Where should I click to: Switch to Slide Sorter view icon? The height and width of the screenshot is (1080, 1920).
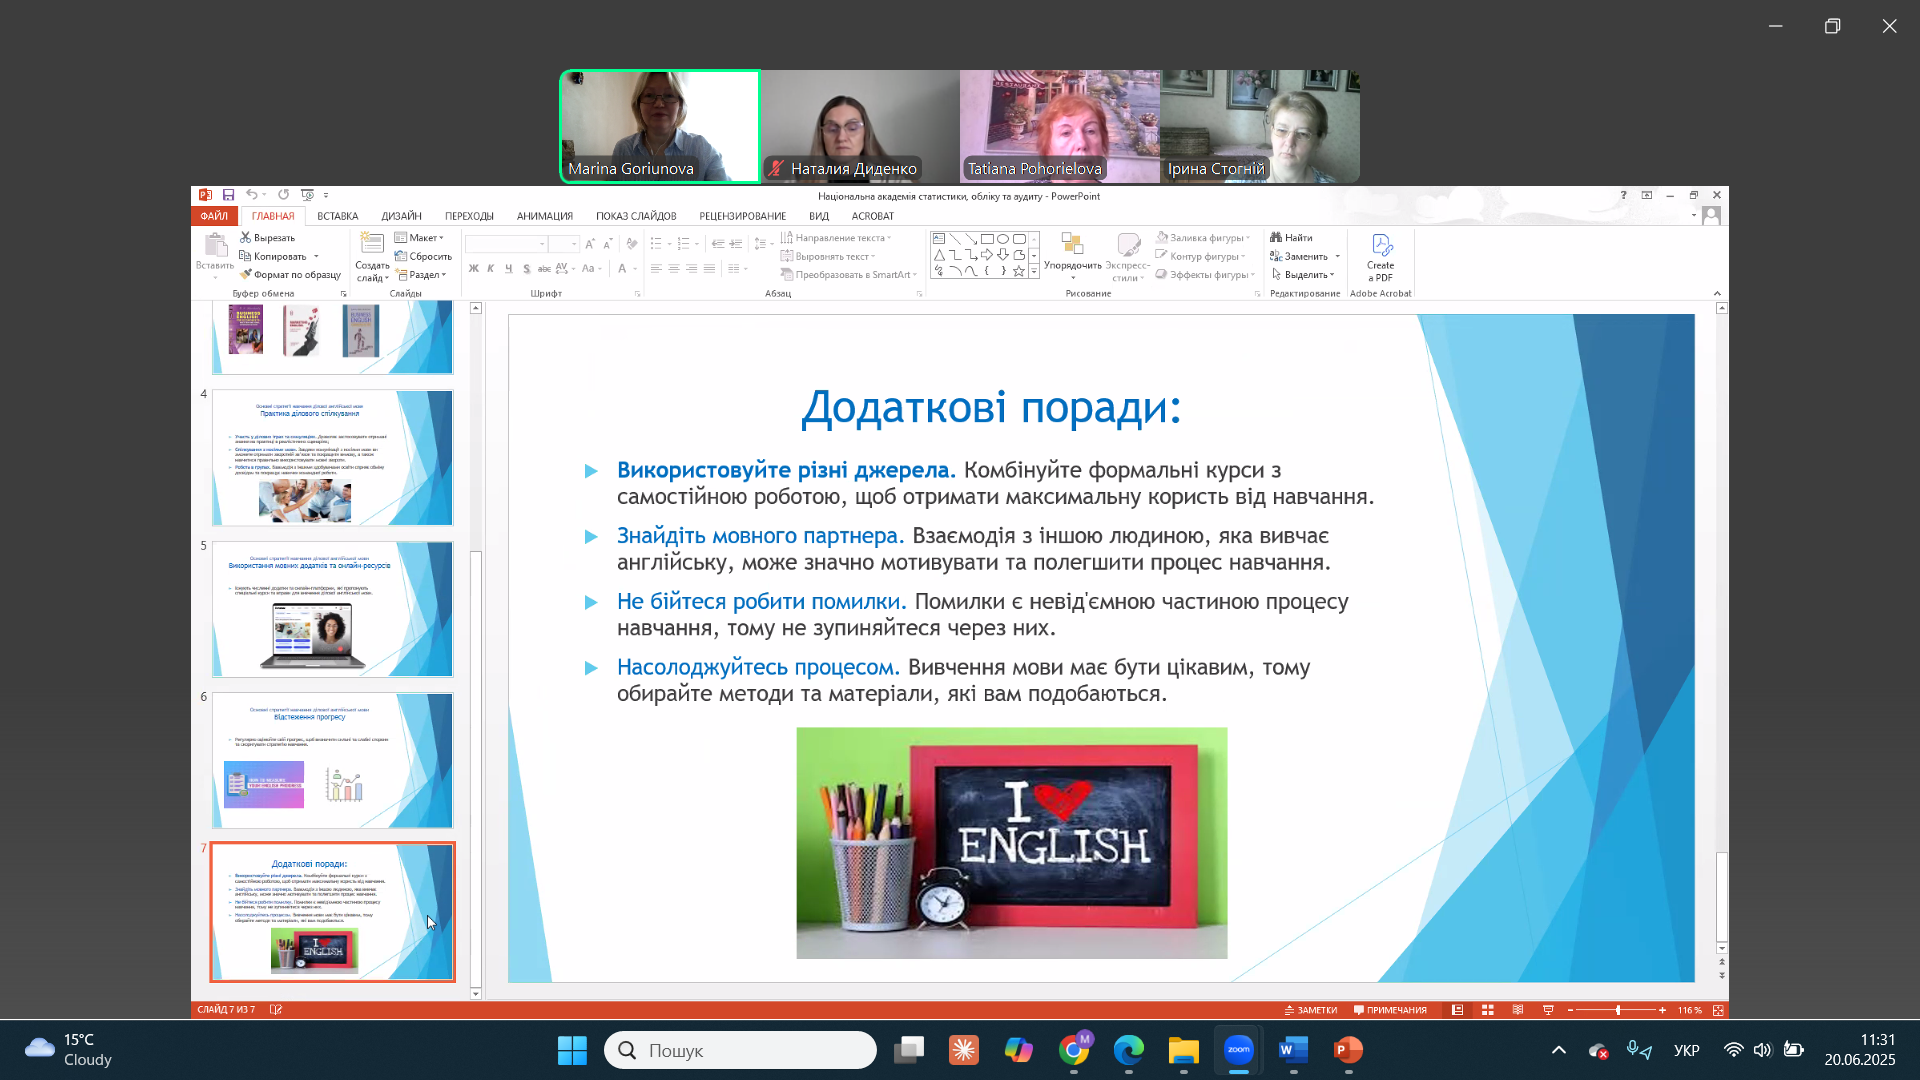pyautogui.click(x=1488, y=1010)
